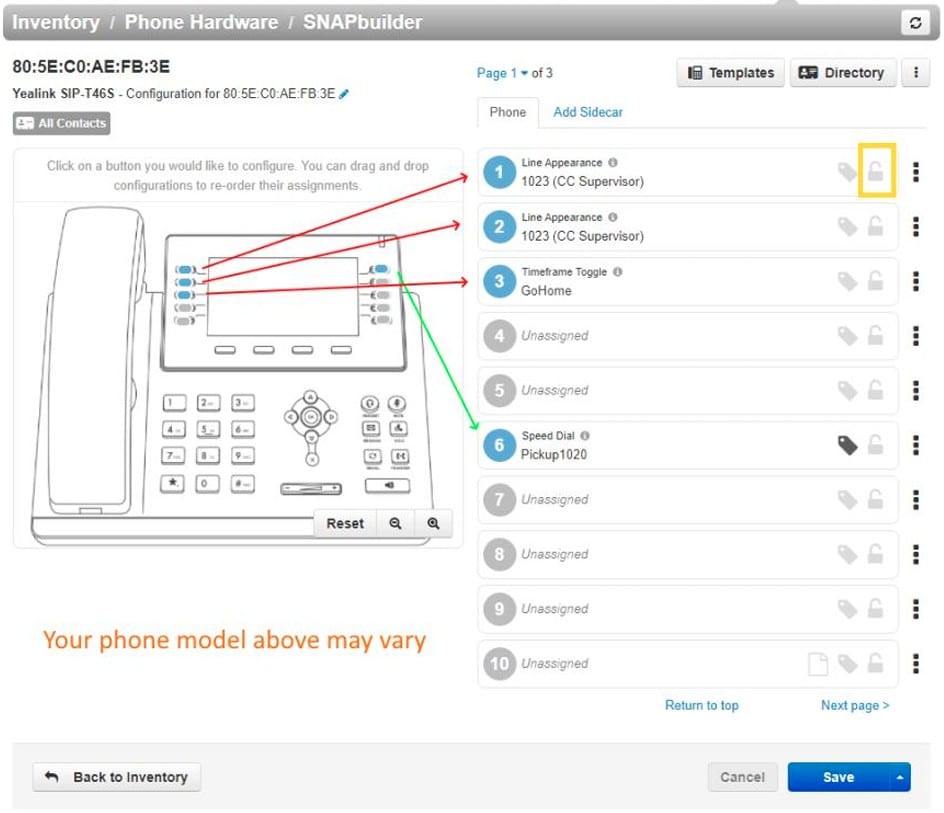Zoom in the phone diagram
The image size is (944, 813).
[x=433, y=523]
